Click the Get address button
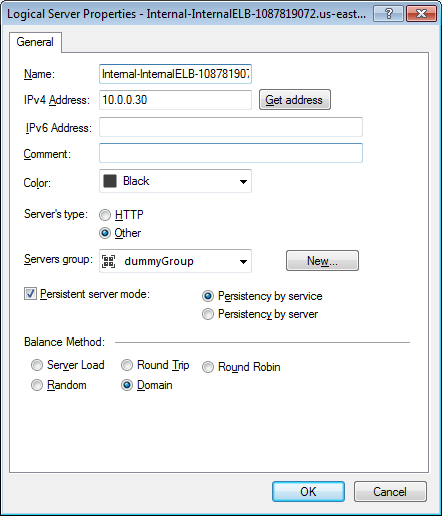Image resolution: width=442 pixels, height=516 pixels. coord(295,100)
